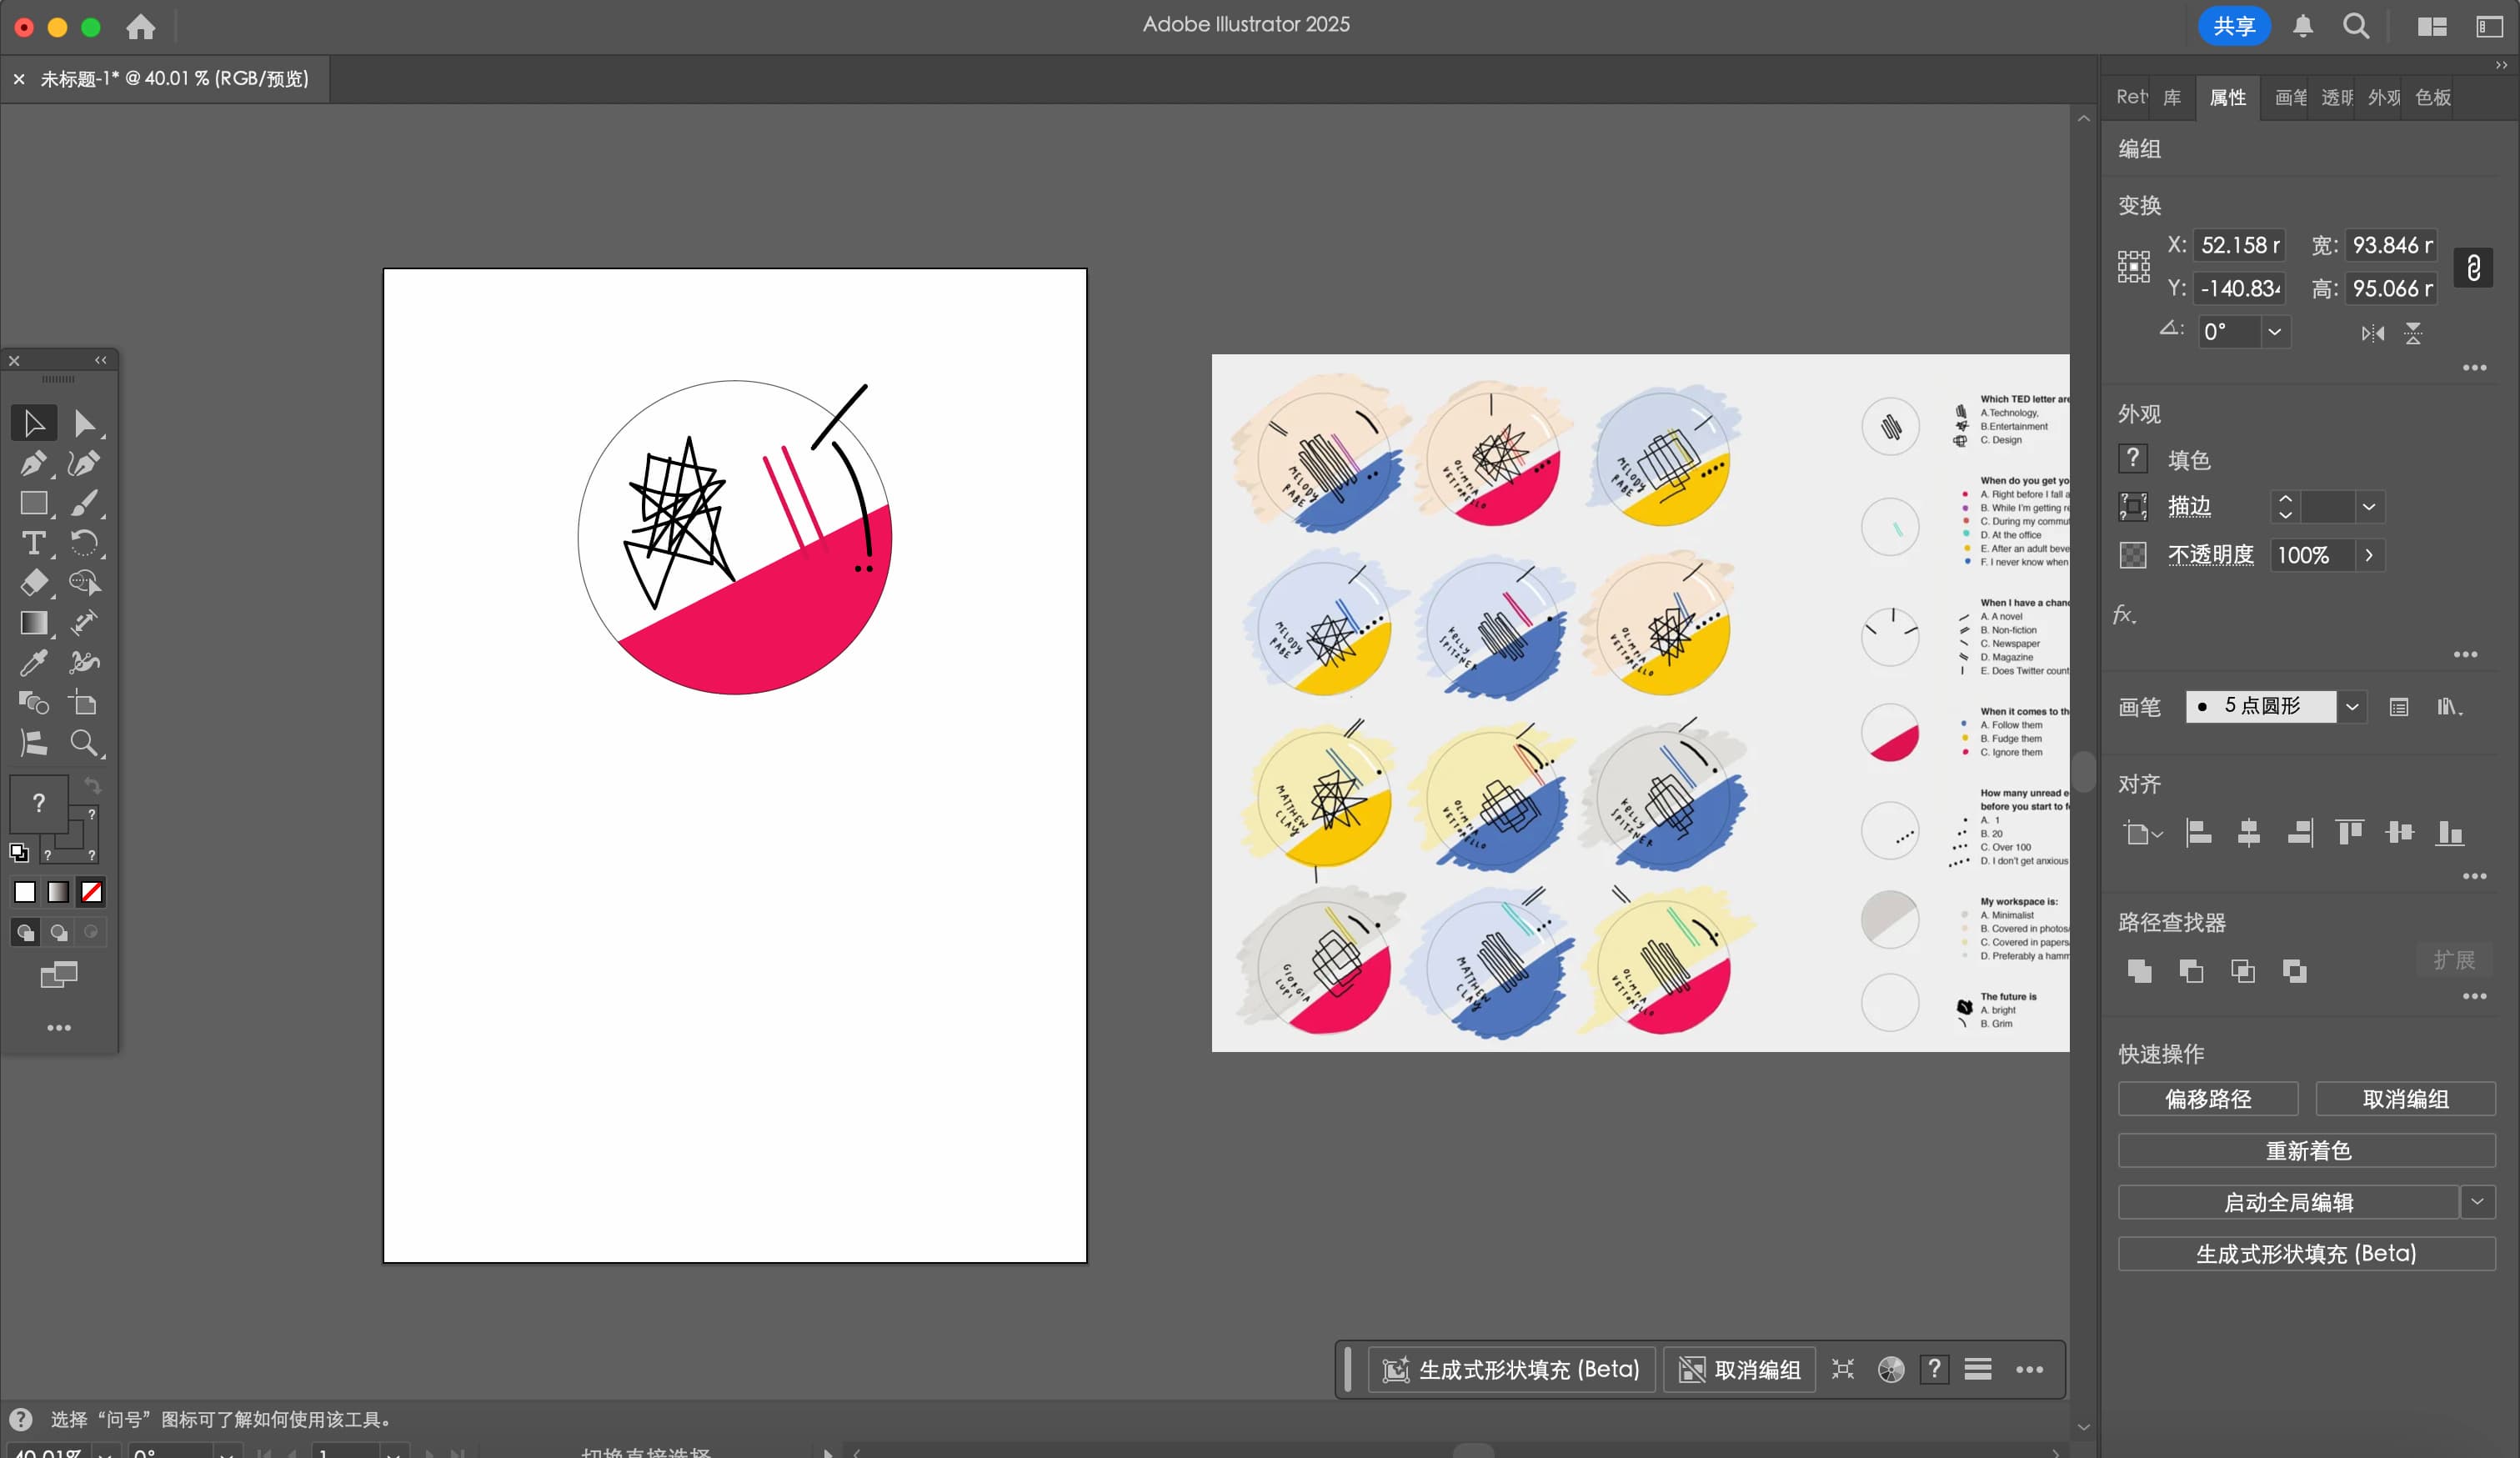Open the brush 5 点圆形 dropdown
2520x1458 pixels.
tap(2352, 707)
